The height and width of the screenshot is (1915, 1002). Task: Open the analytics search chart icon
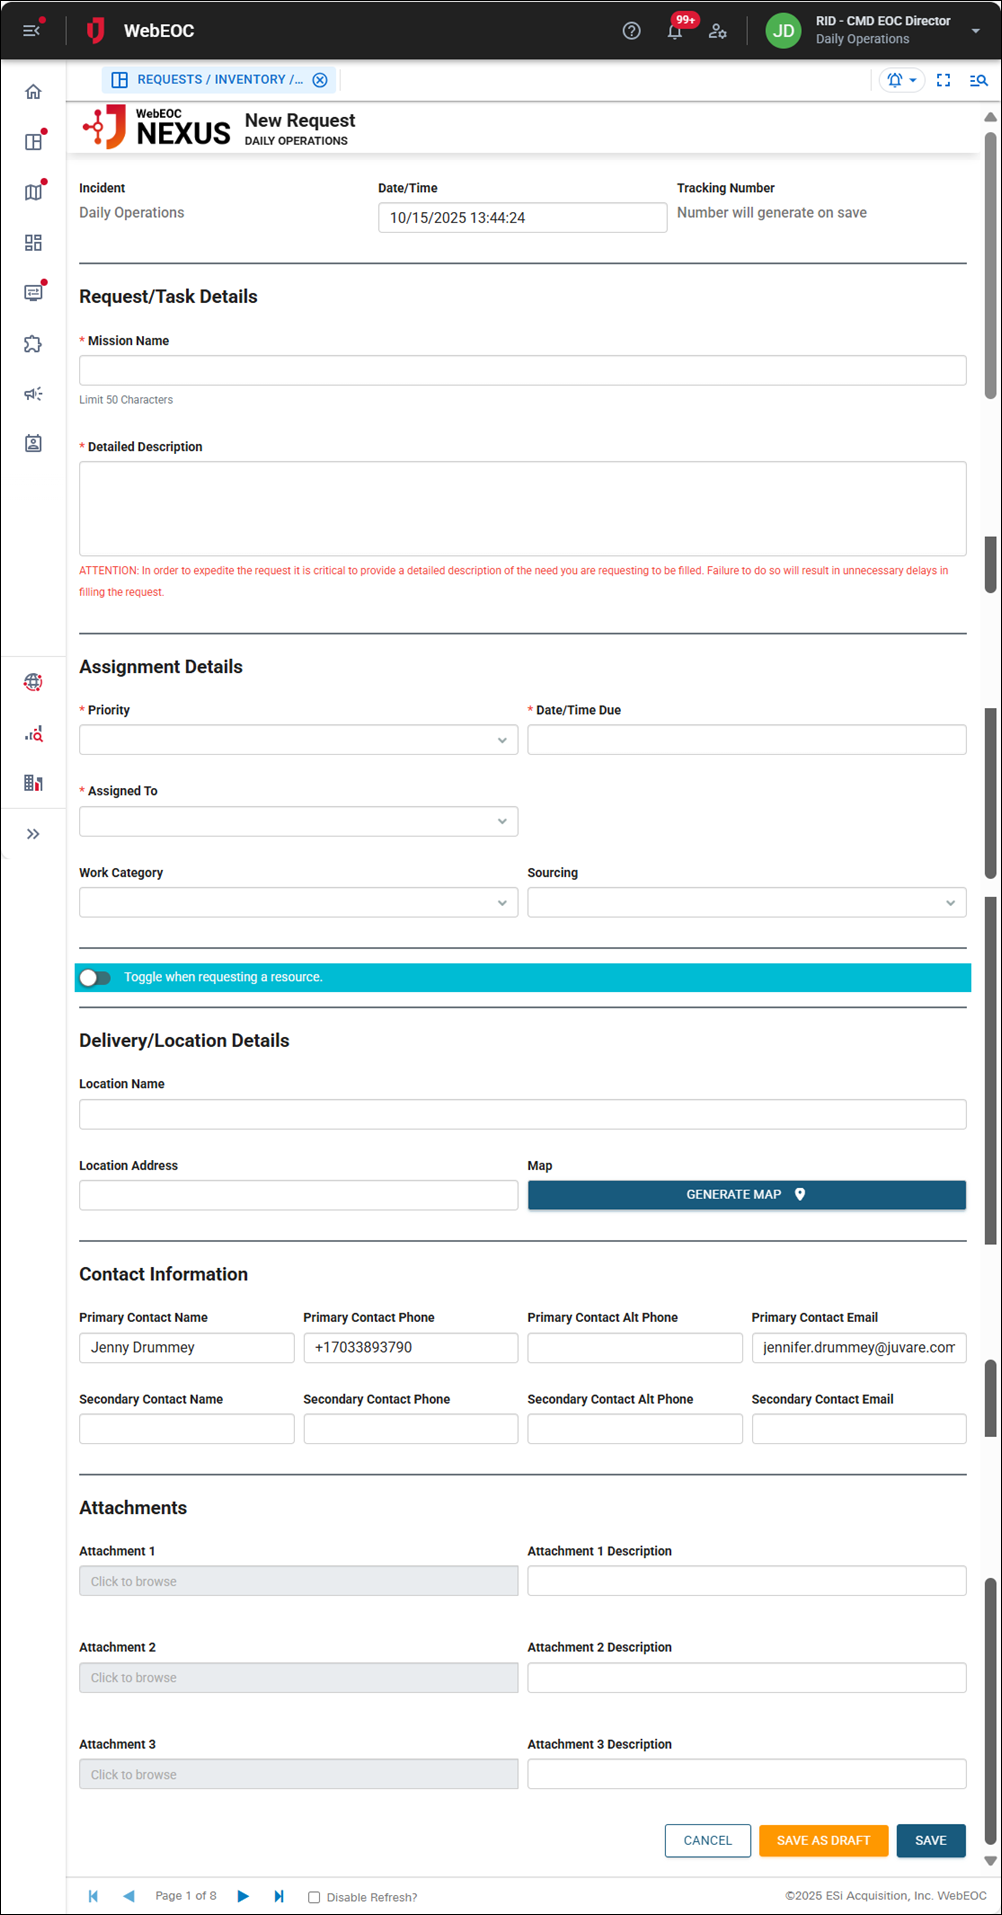(33, 734)
